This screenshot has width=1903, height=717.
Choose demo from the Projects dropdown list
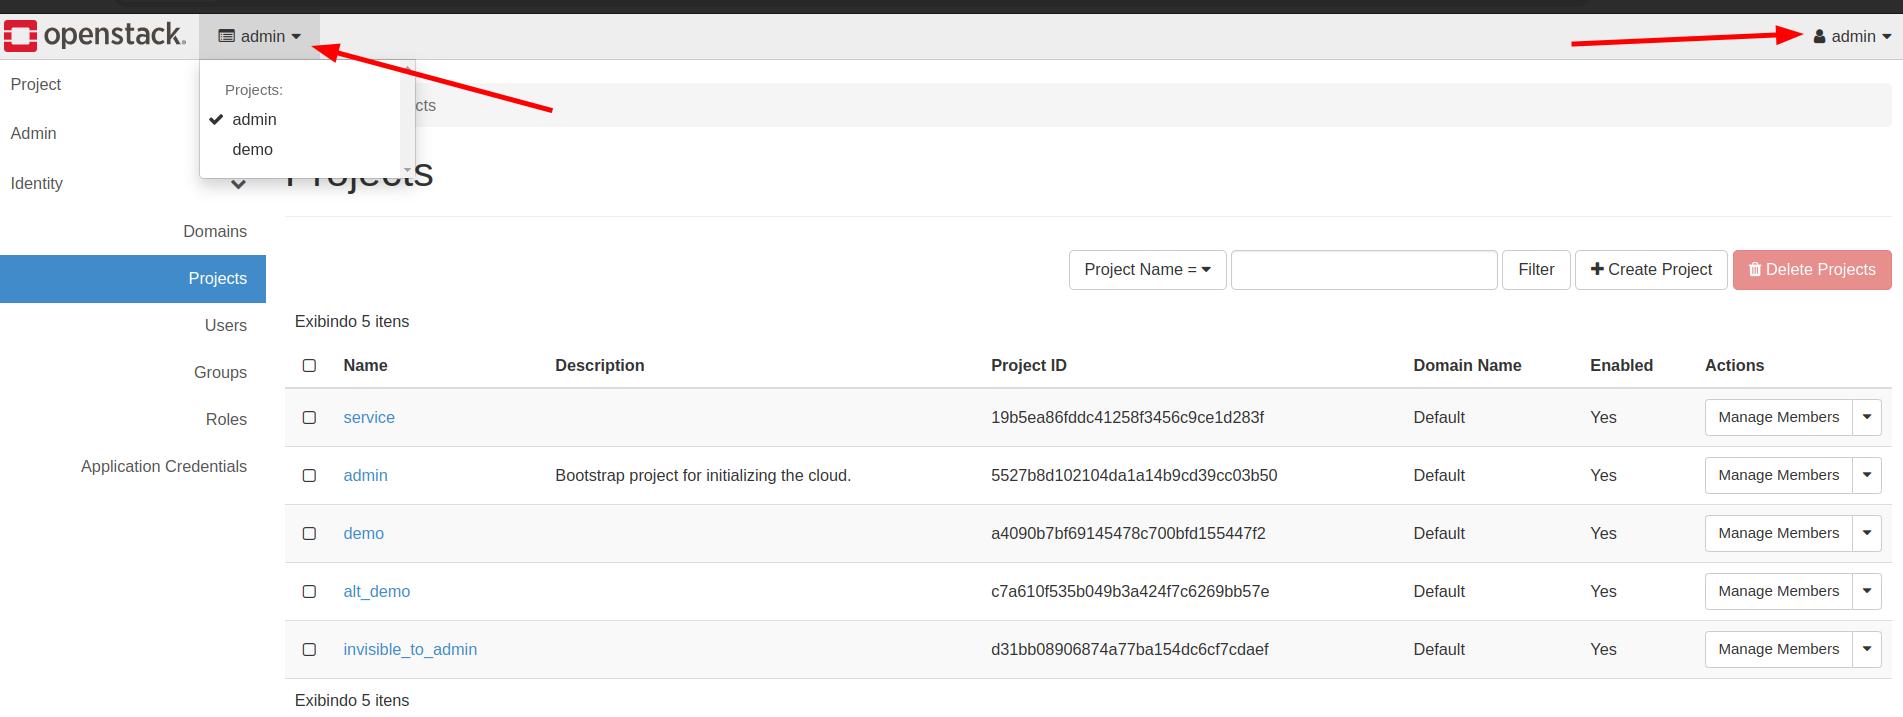(x=252, y=150)
